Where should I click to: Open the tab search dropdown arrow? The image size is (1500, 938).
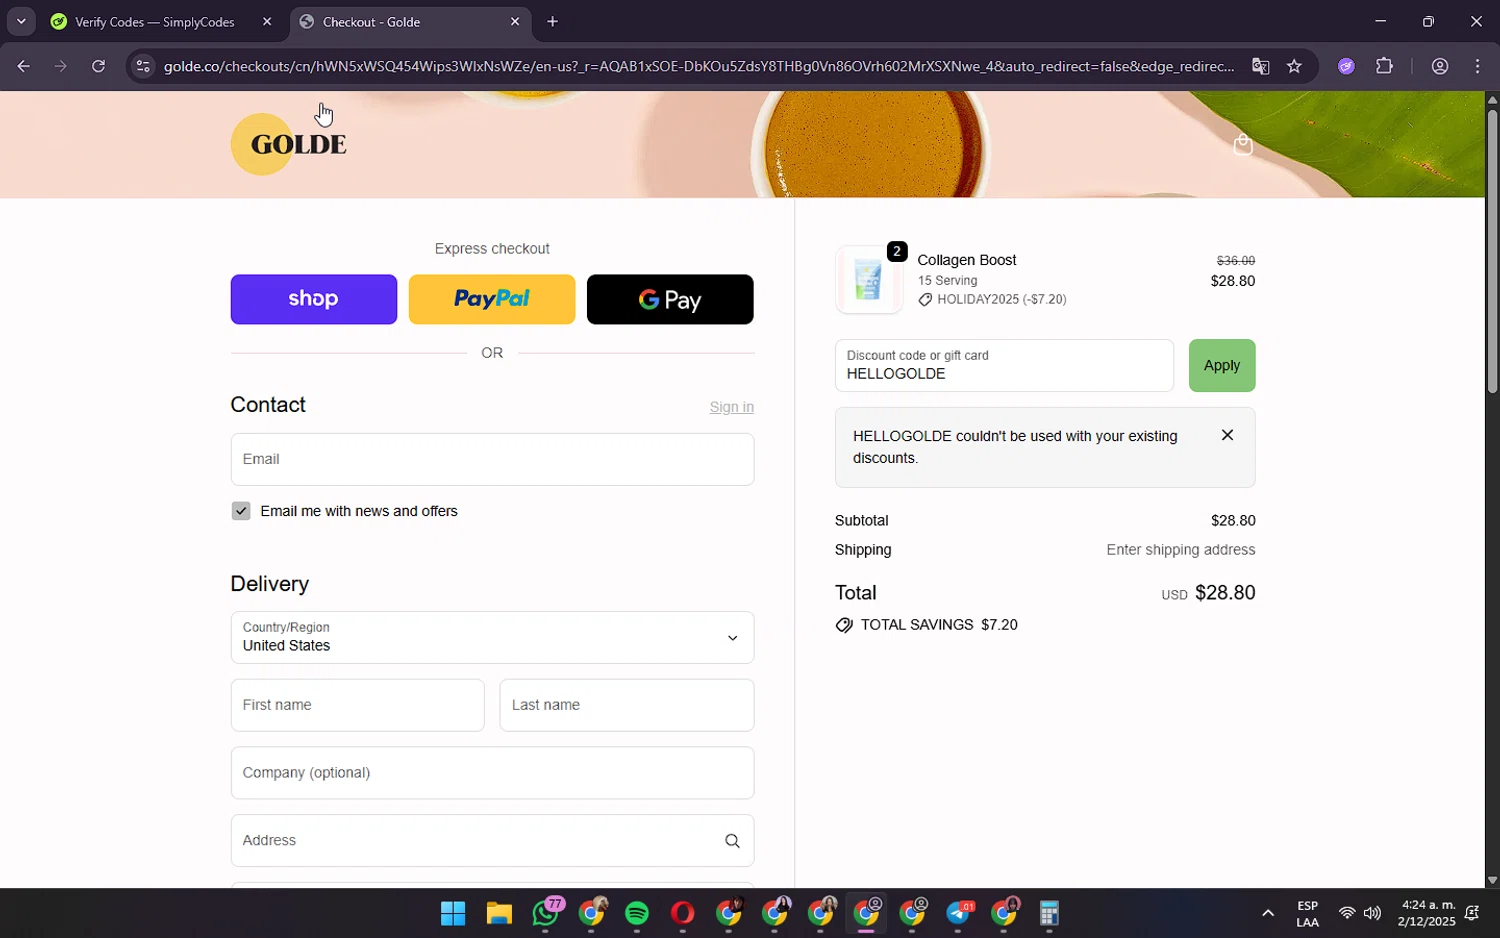click(21, 21)
